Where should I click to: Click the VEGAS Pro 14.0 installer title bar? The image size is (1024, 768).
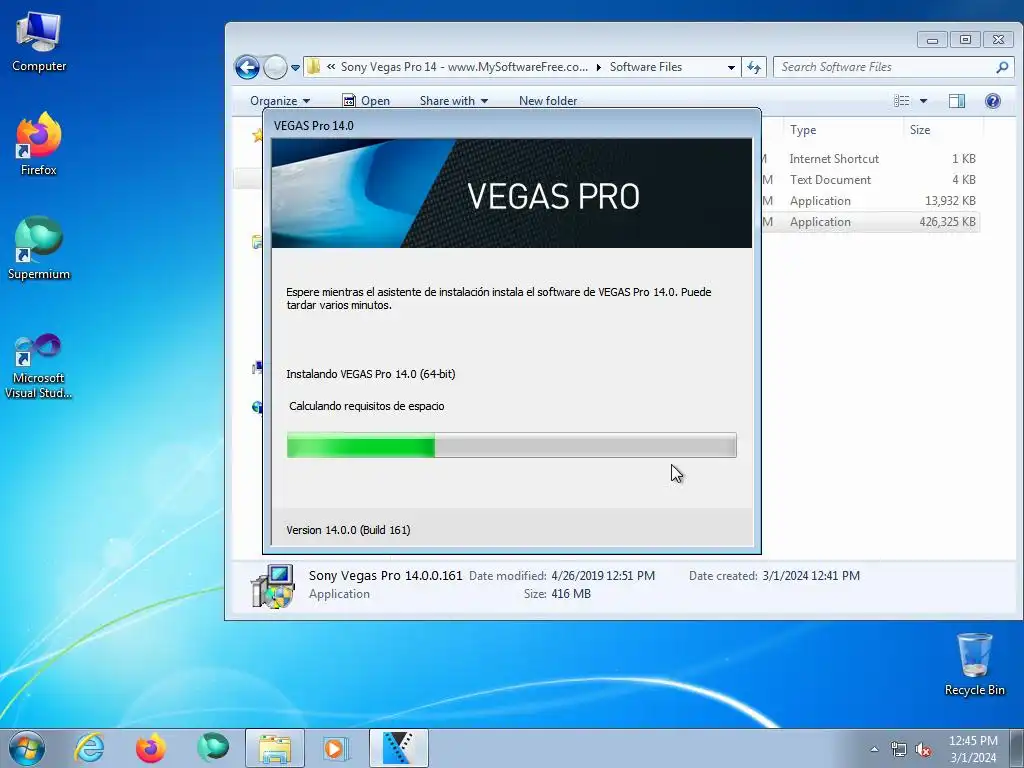click(x=511, y=125)
